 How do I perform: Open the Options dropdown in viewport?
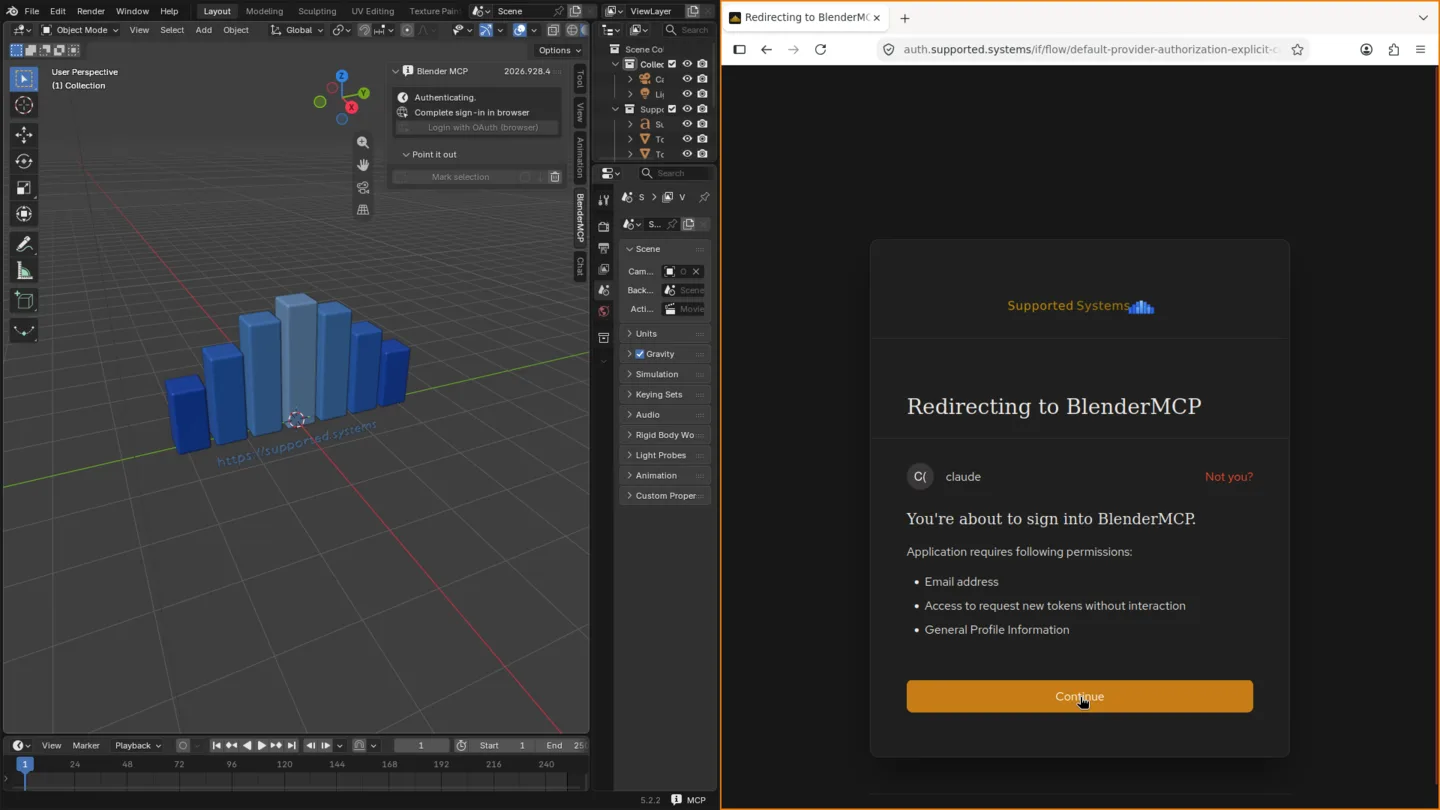click(x=560, y=50)
